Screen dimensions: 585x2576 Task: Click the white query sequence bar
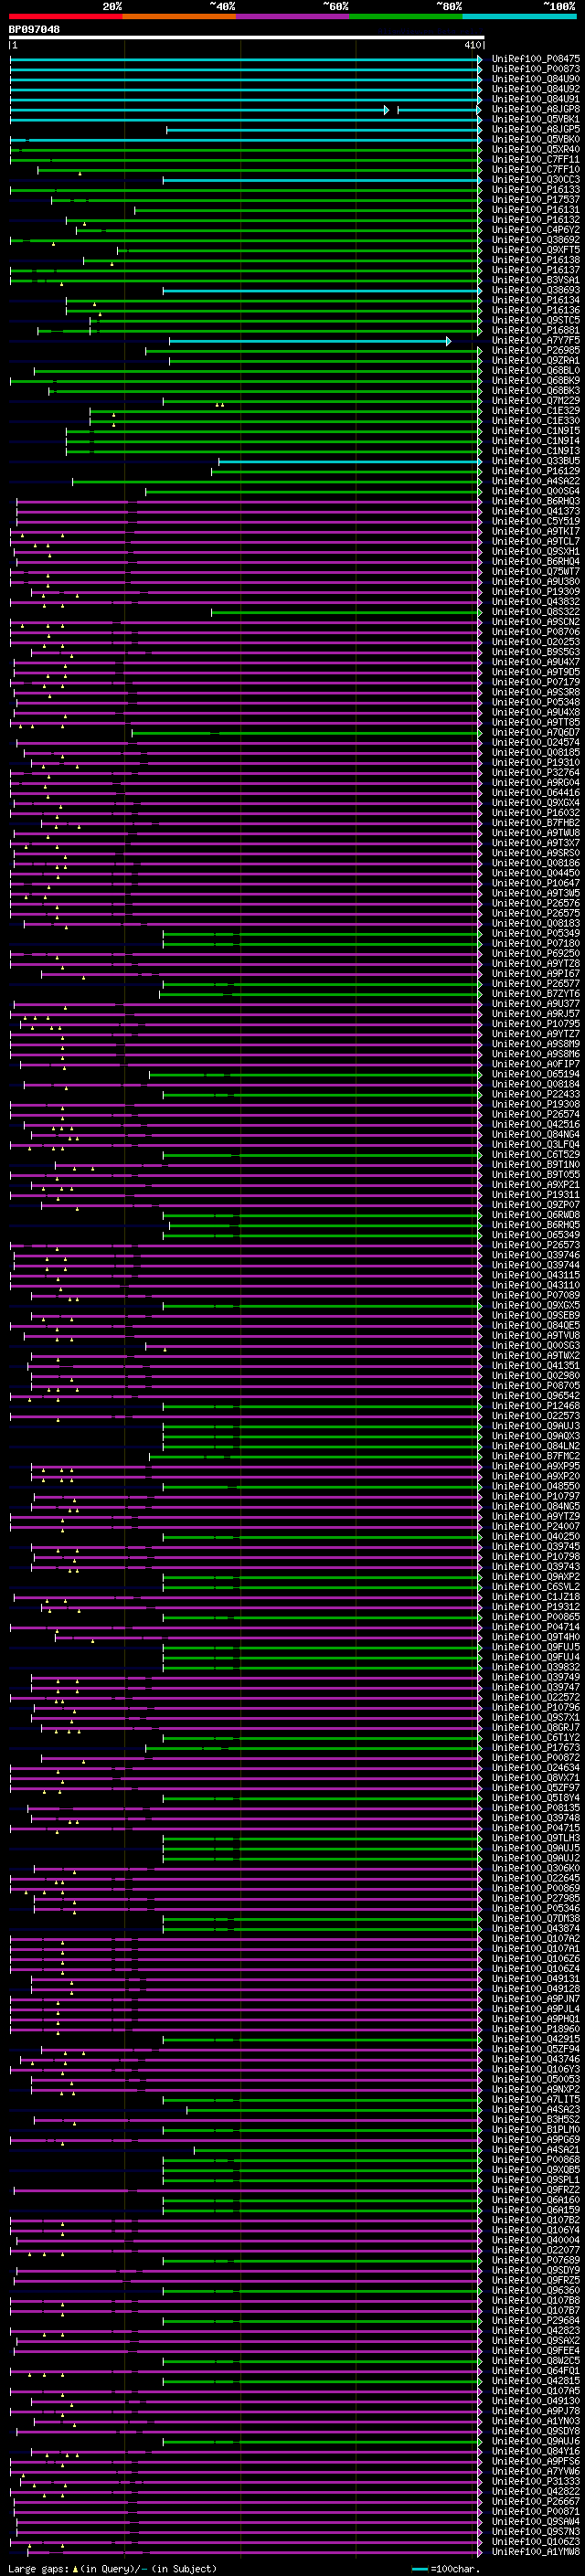[246, 37]
